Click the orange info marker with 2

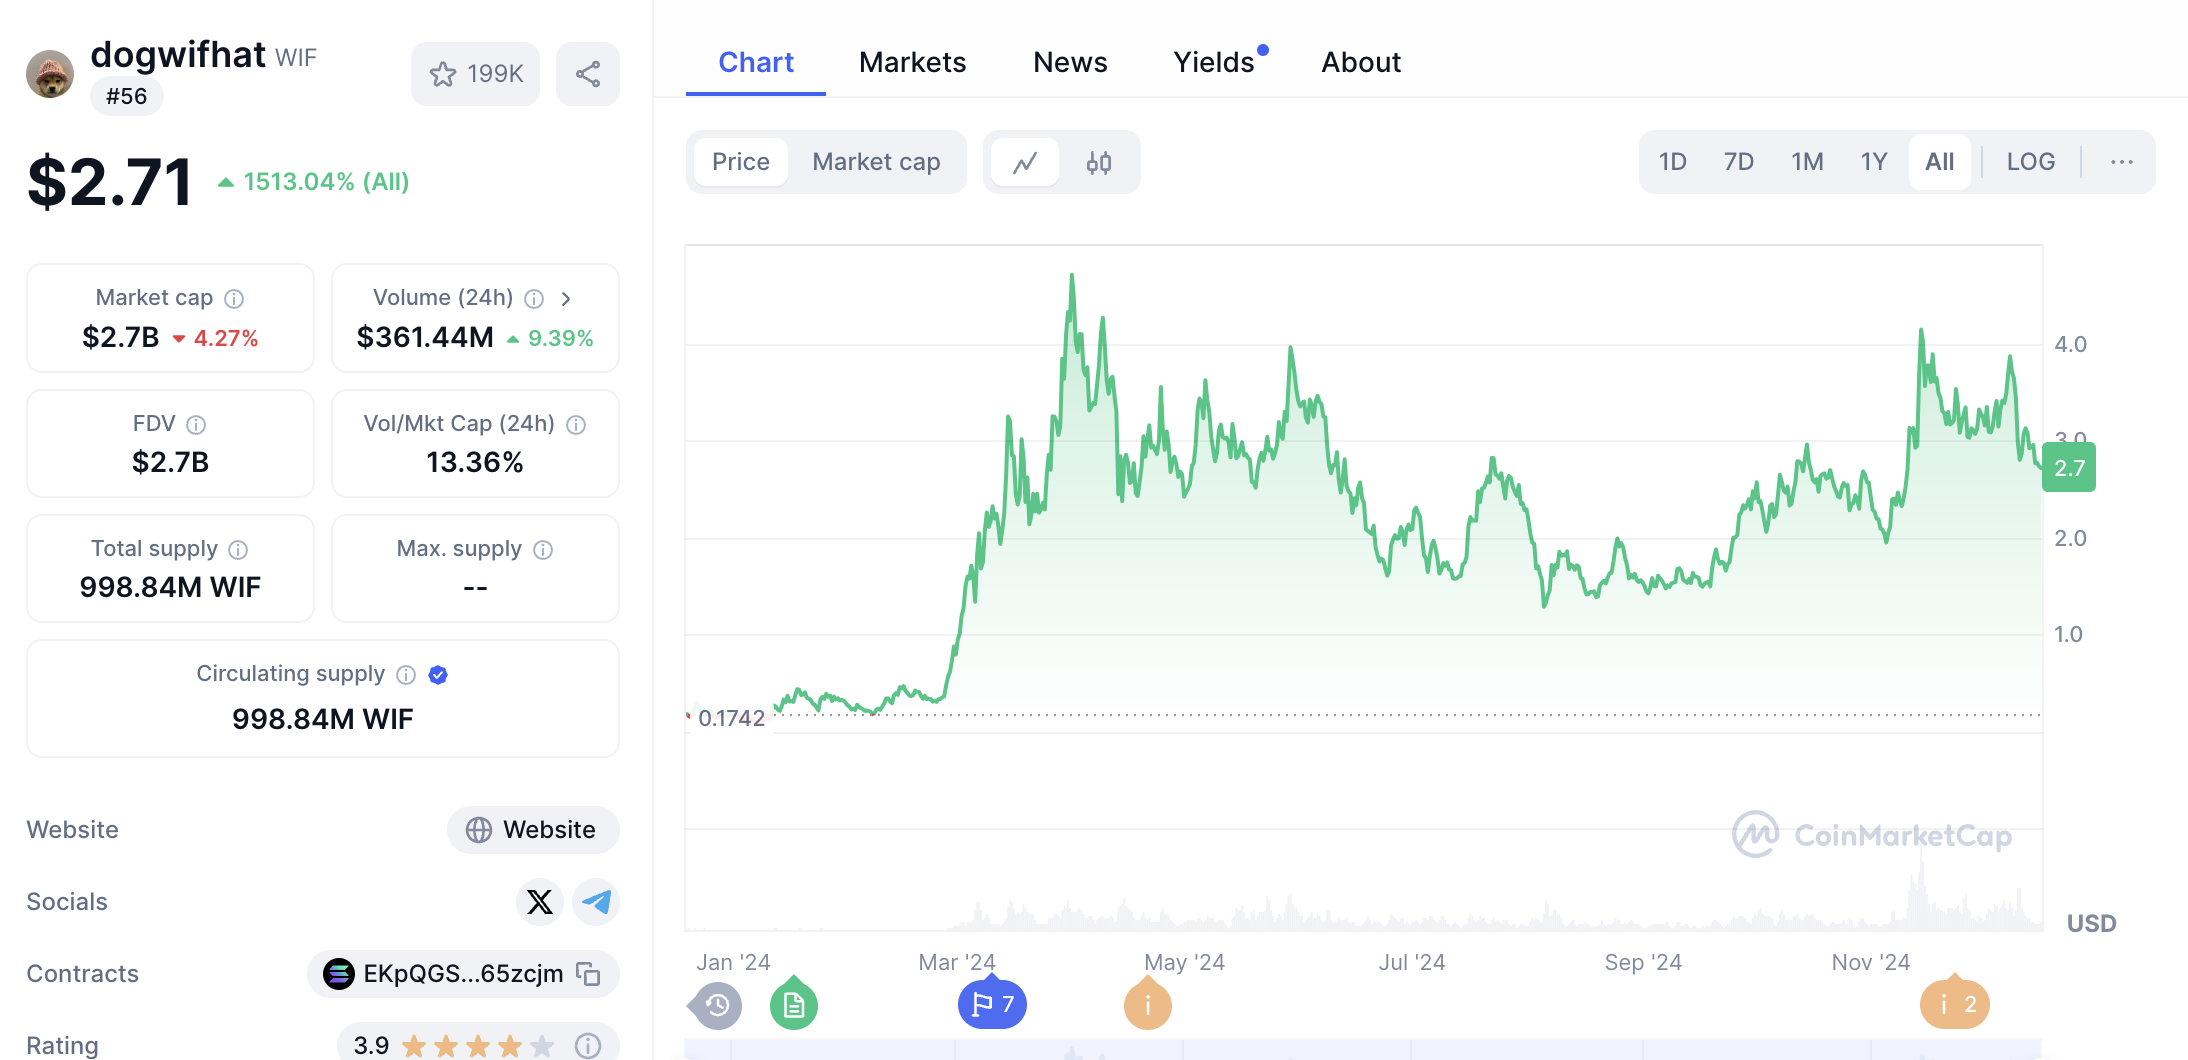[x=1955, y=1004]
